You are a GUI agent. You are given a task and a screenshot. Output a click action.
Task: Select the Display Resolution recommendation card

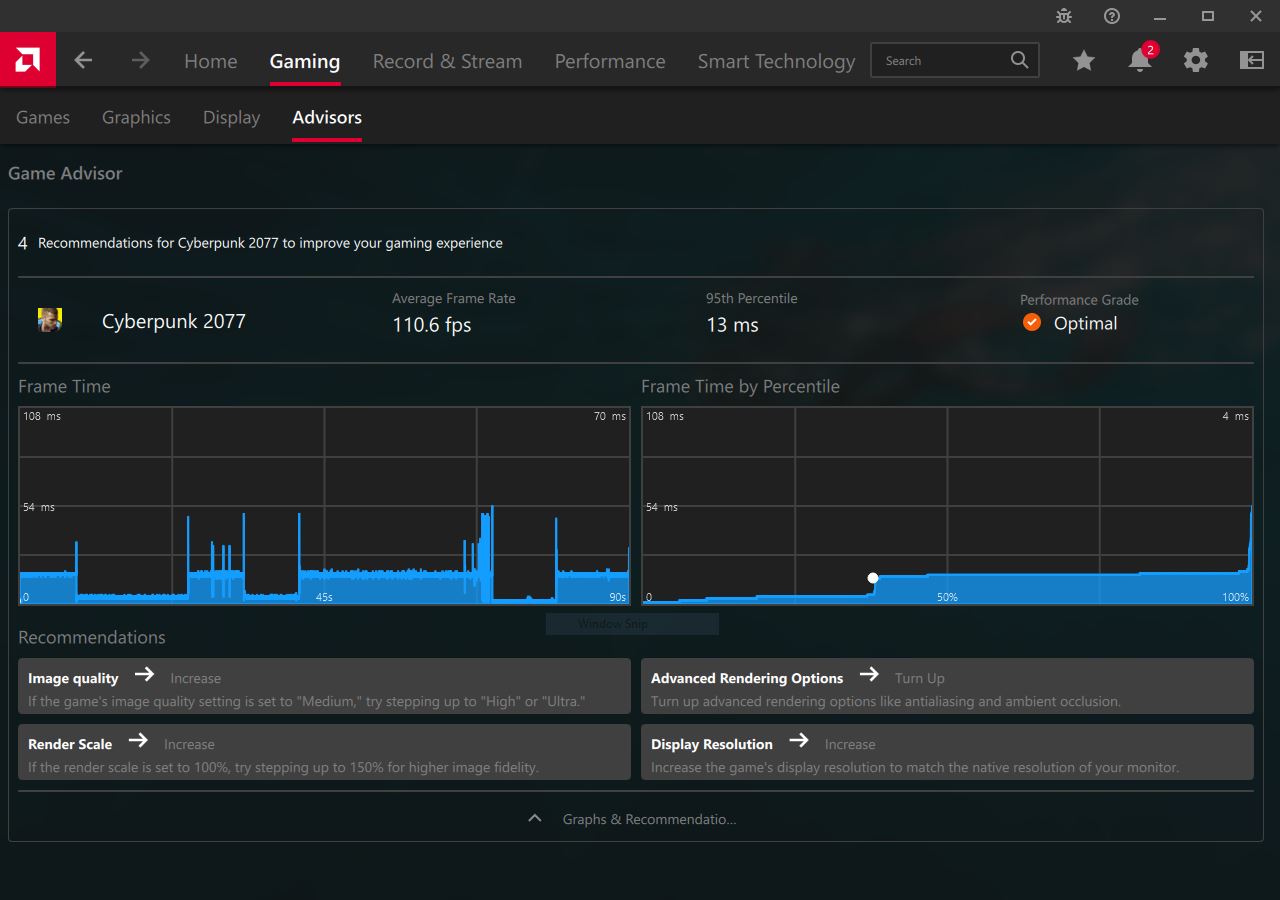(x=947, y=752)
